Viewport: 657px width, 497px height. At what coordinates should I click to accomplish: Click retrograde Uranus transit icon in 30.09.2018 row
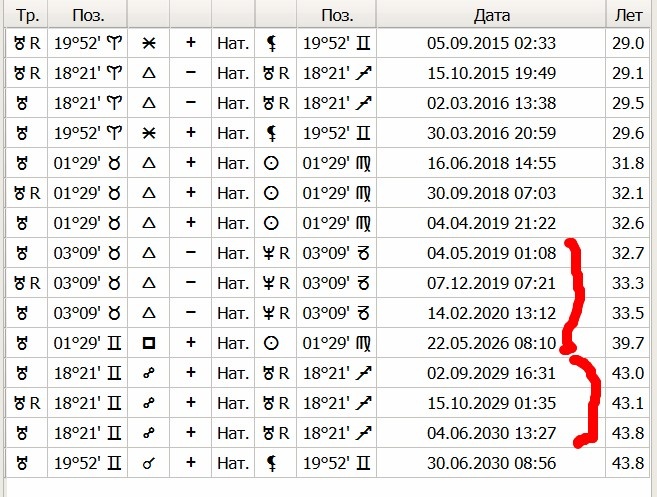click(27, 193)
